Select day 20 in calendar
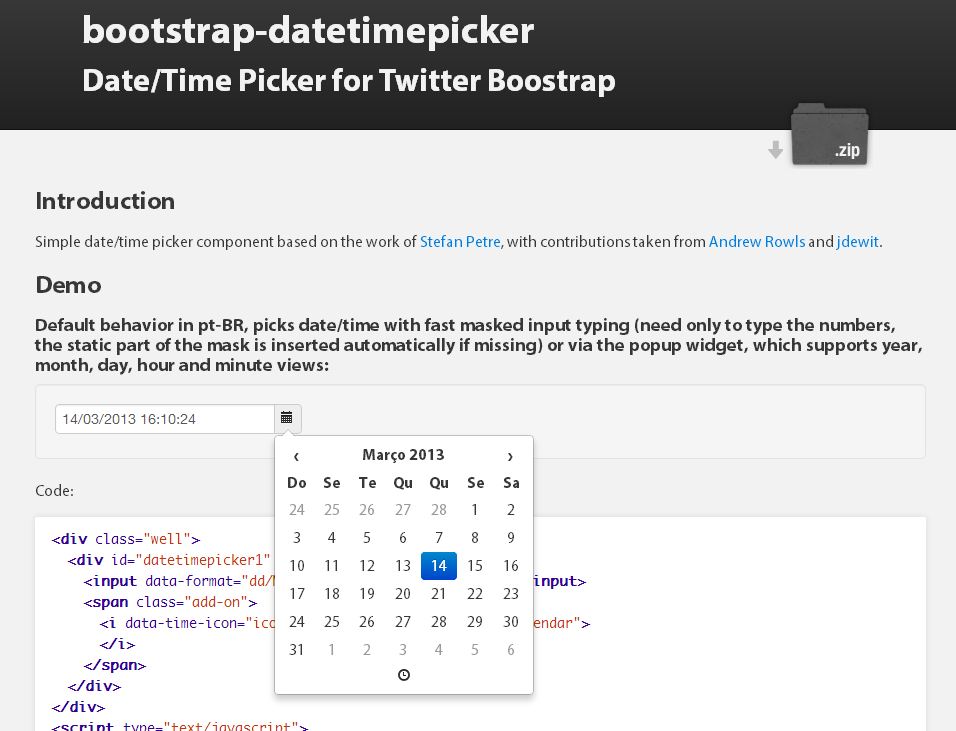 (403, 594)
